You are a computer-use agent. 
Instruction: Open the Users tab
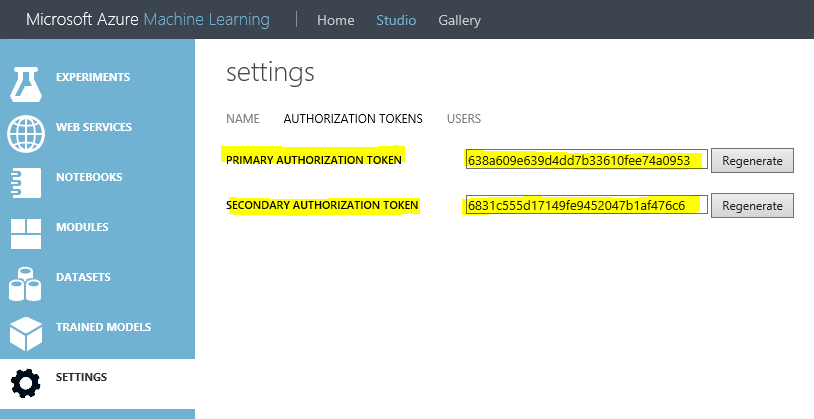464,119
